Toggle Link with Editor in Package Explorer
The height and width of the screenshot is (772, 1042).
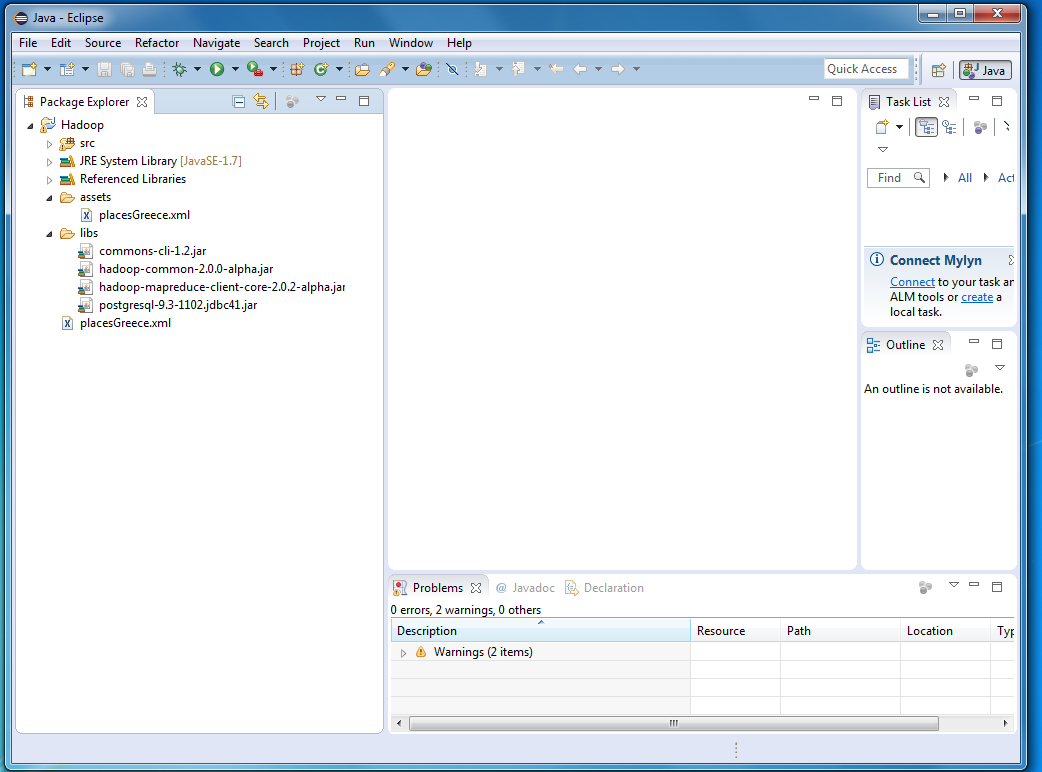click(x=261, y=102)
